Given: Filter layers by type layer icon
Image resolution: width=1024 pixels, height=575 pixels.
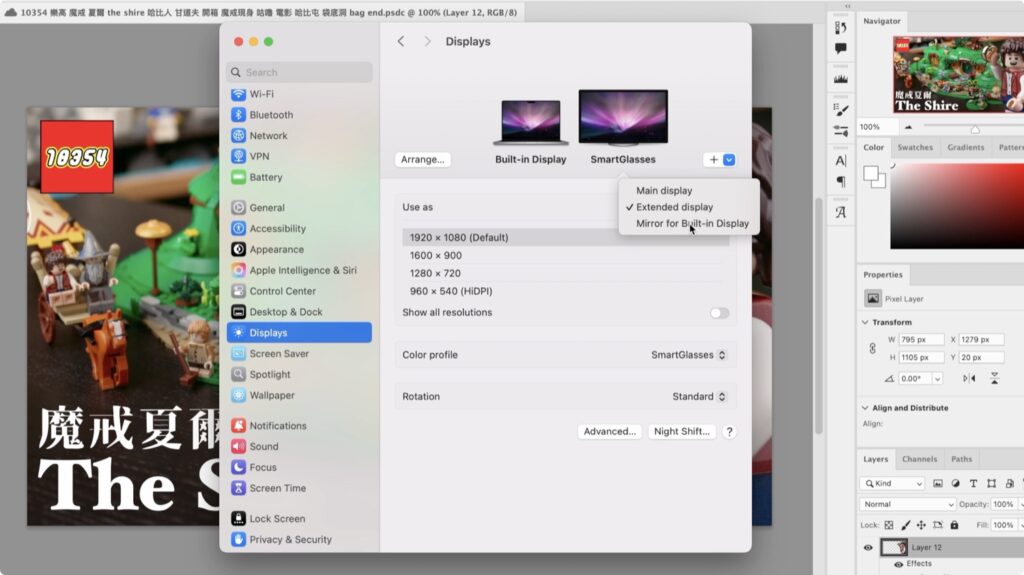Looking at the screenshot, I should (x=973, y=484).
